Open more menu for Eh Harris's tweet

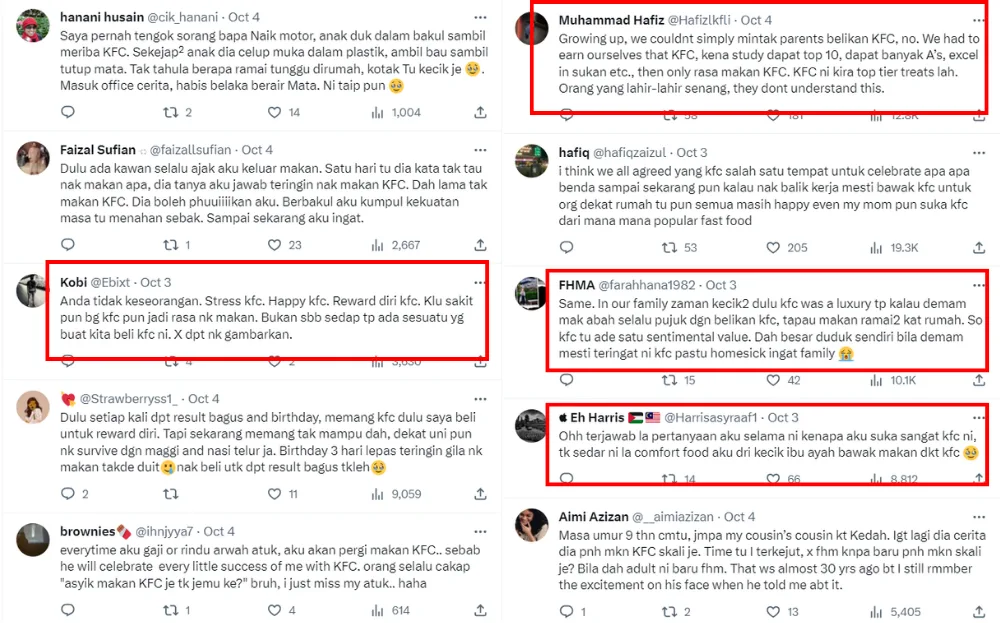[978, 417]
